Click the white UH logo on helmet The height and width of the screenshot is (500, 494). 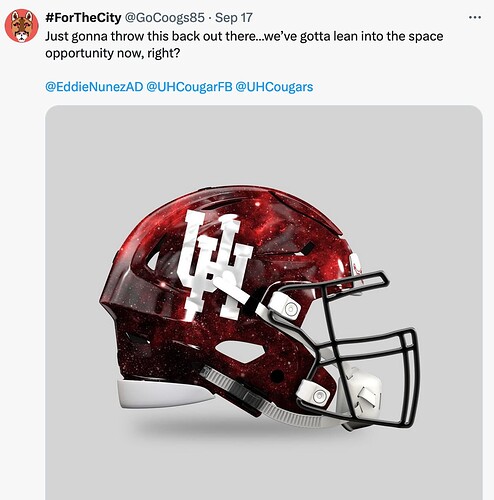pos(215,266)
